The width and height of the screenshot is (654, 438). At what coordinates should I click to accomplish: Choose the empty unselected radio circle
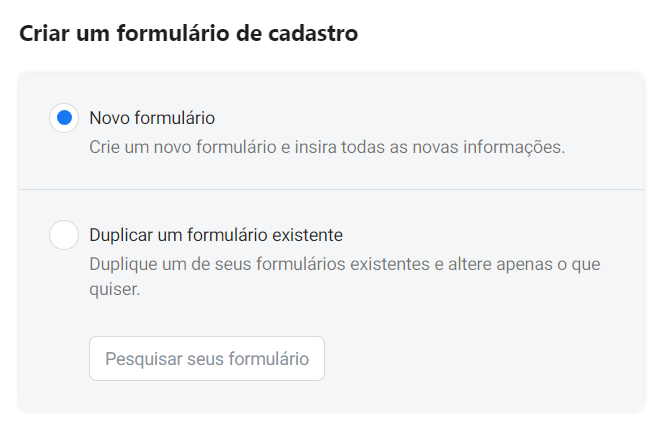pyautogui.click(x=64, y=235)
